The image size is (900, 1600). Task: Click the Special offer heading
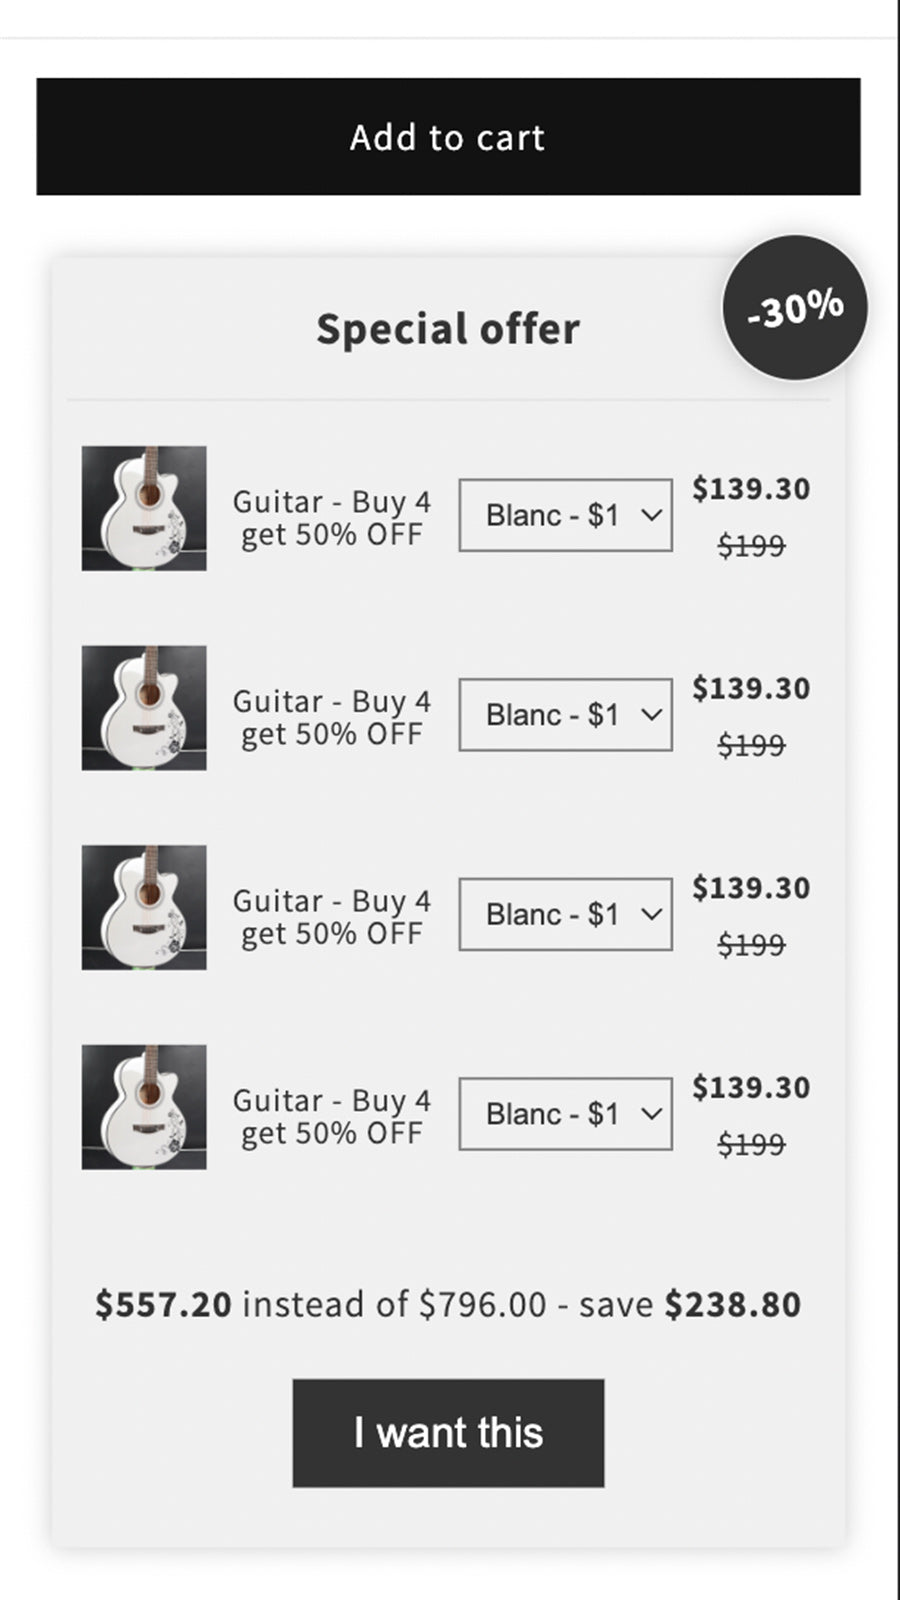448,329
